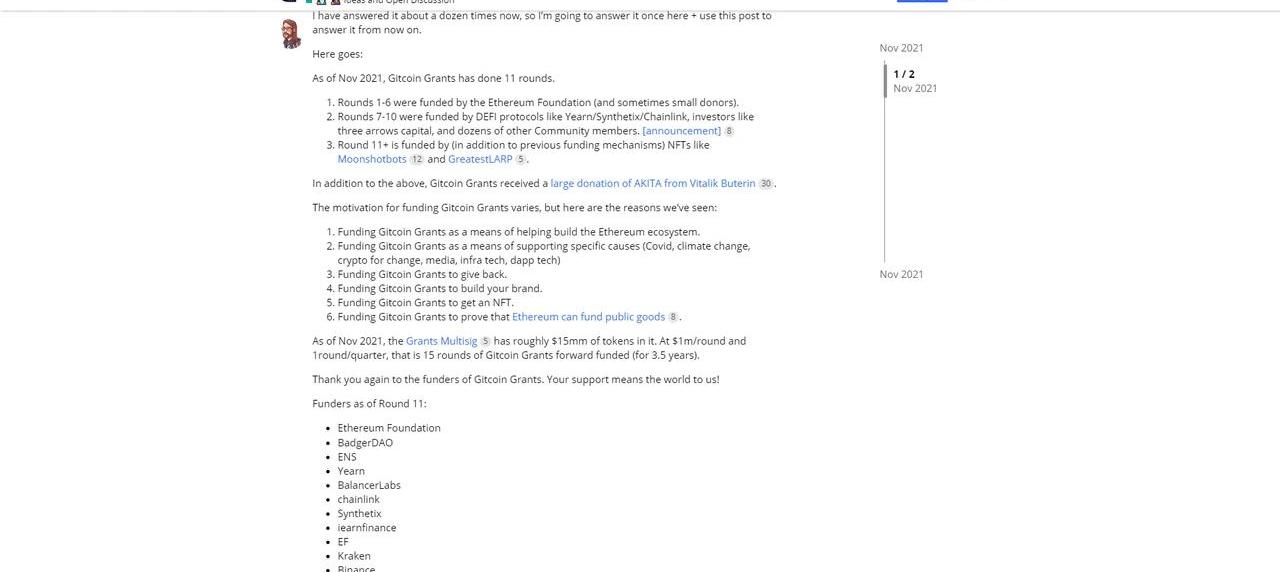Click 'Rounds 1-6 were funded by' list item
This screenshot has height=572, width=1280.
[x=538, y=103]
